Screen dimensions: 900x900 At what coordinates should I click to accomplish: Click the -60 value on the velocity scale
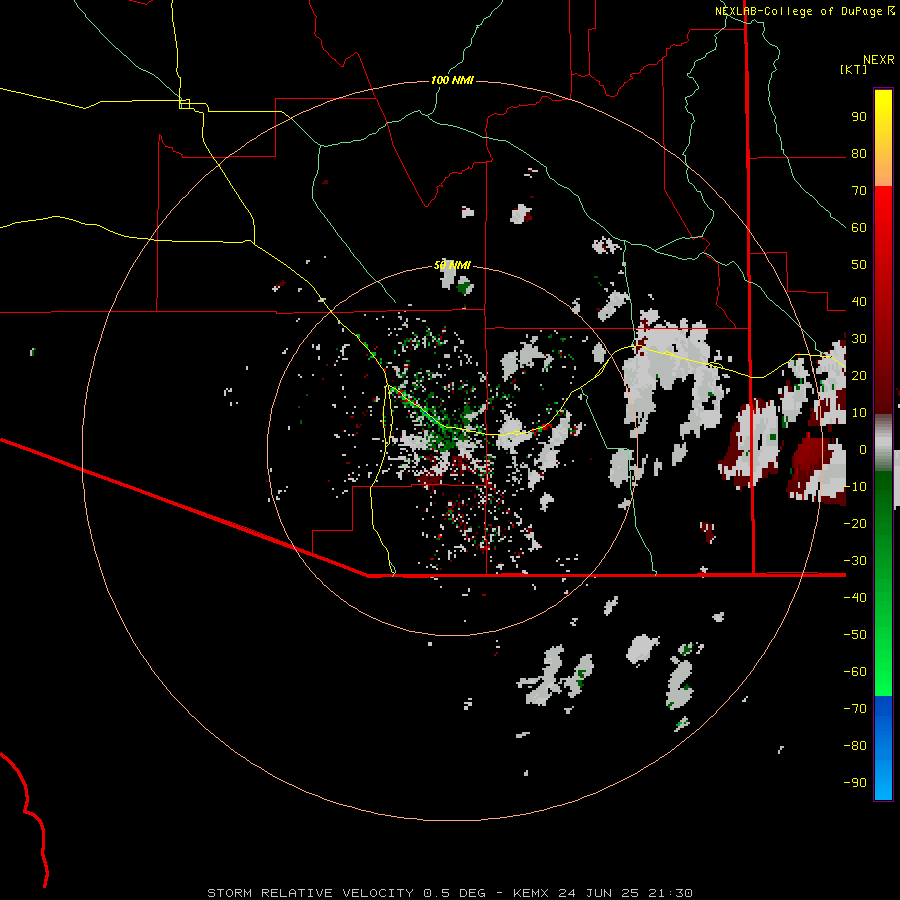(855, 672)
